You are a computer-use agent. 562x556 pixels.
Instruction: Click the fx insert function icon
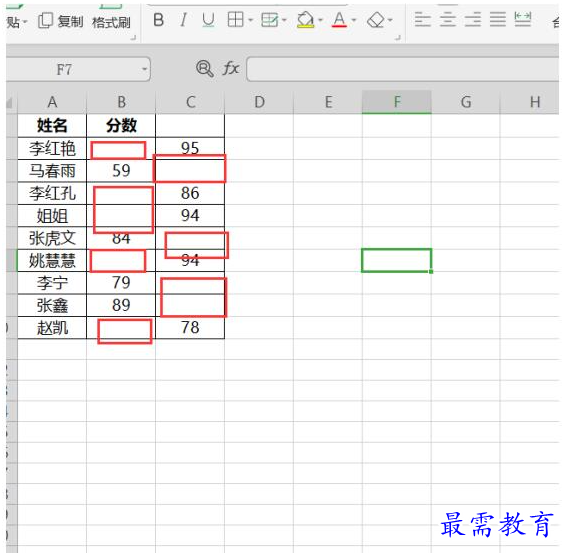(230, 68)
